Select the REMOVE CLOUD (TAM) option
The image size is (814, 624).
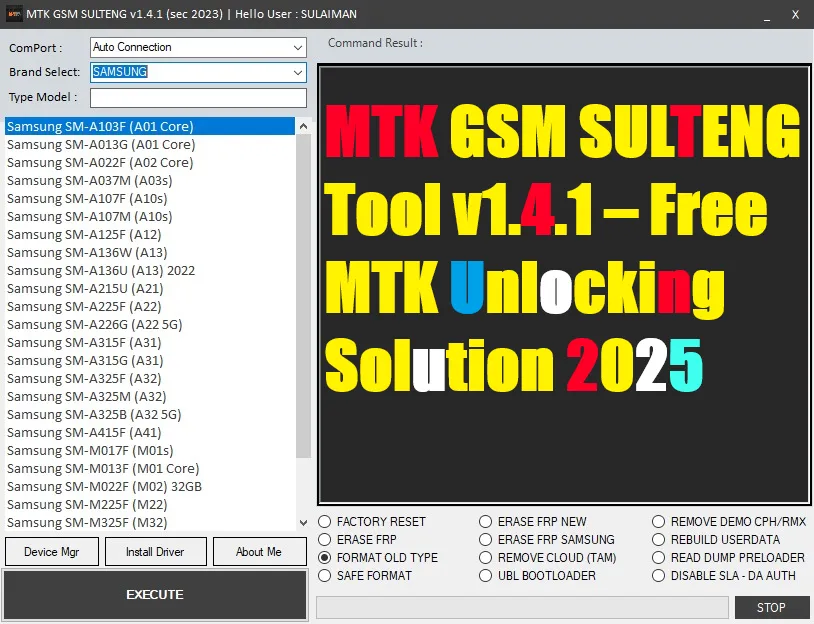(548, 558)
